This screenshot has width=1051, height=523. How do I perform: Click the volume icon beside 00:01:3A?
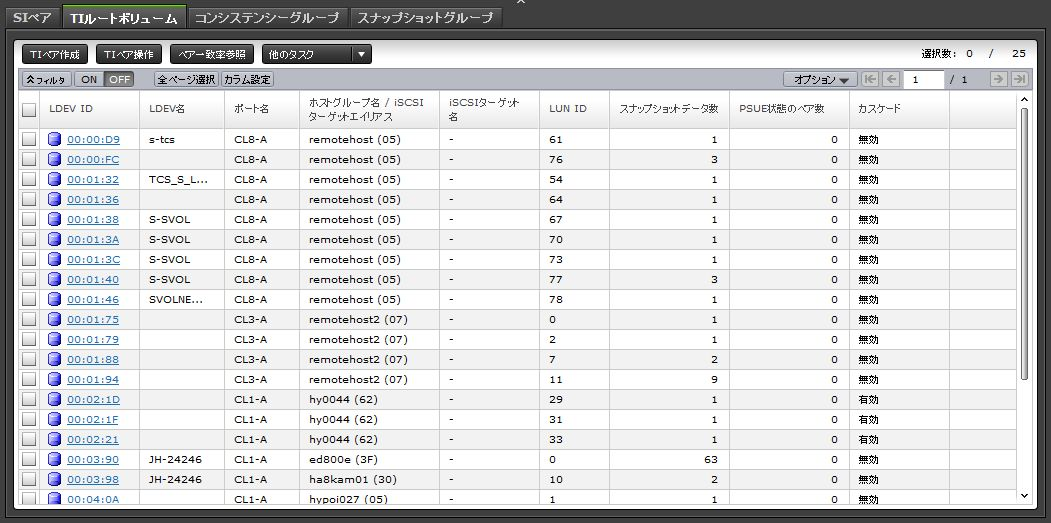point(54,239)
